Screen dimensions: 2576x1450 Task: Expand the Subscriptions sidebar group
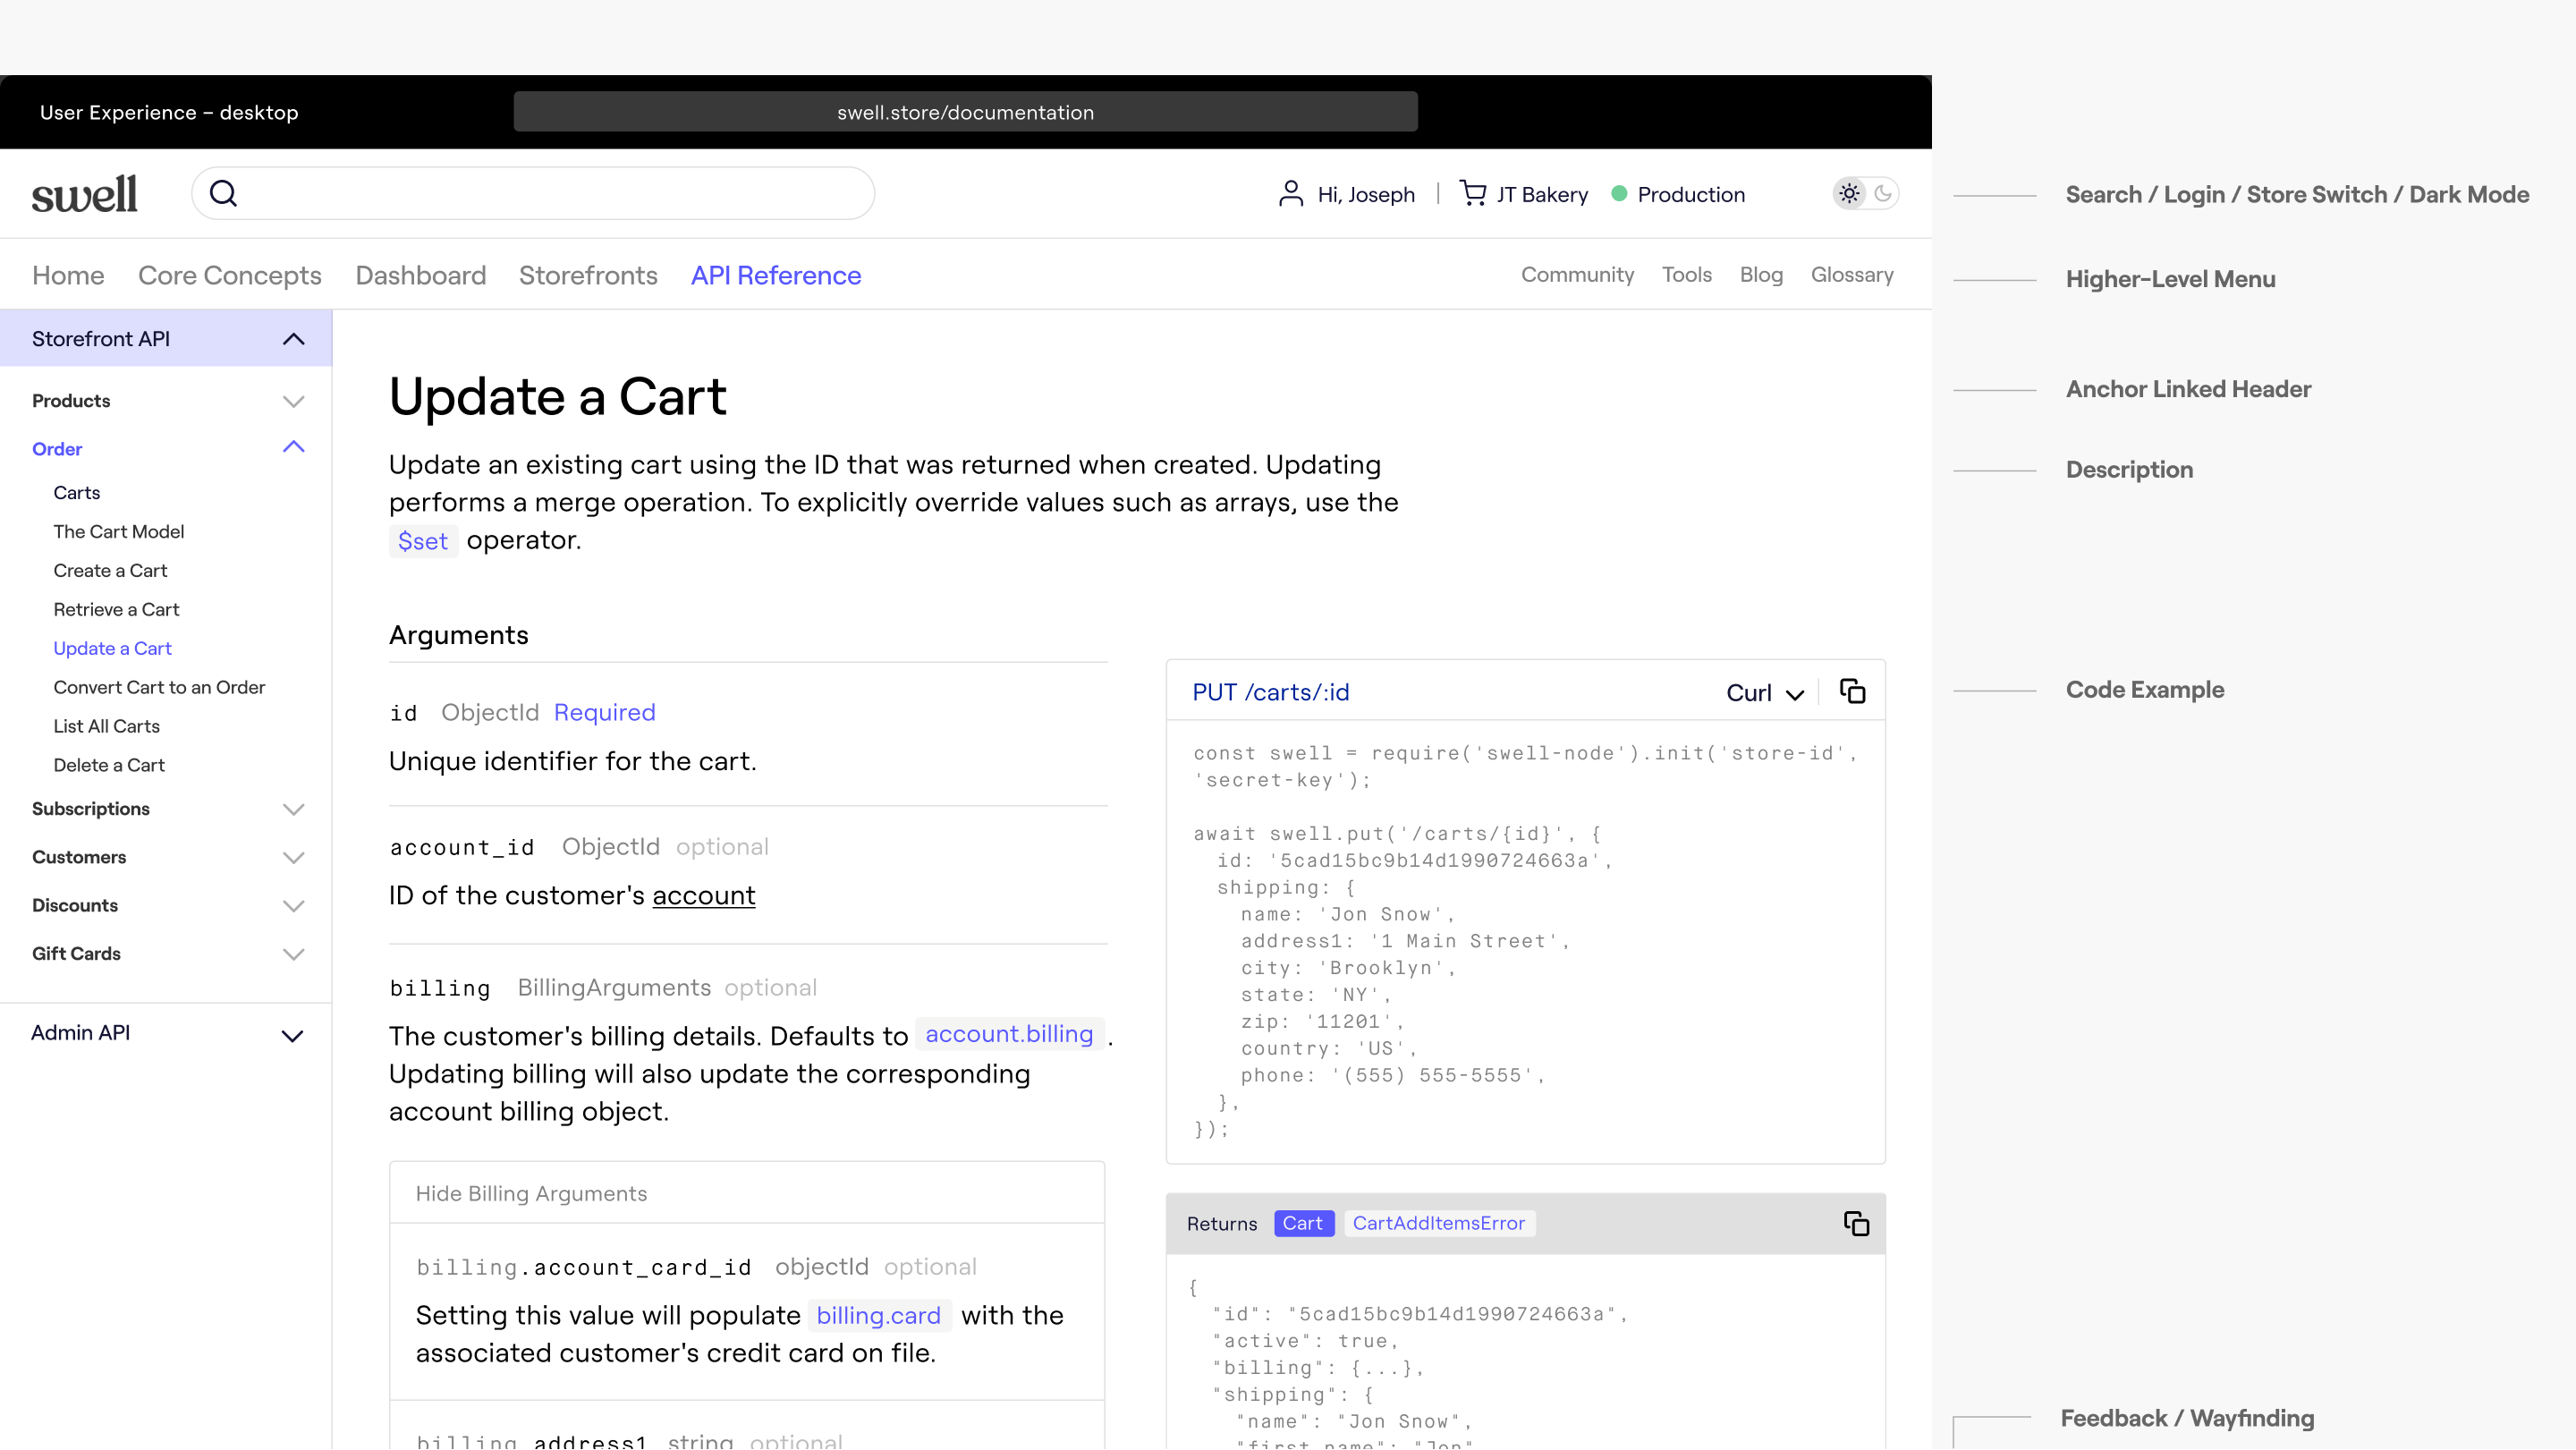point(293,809)
